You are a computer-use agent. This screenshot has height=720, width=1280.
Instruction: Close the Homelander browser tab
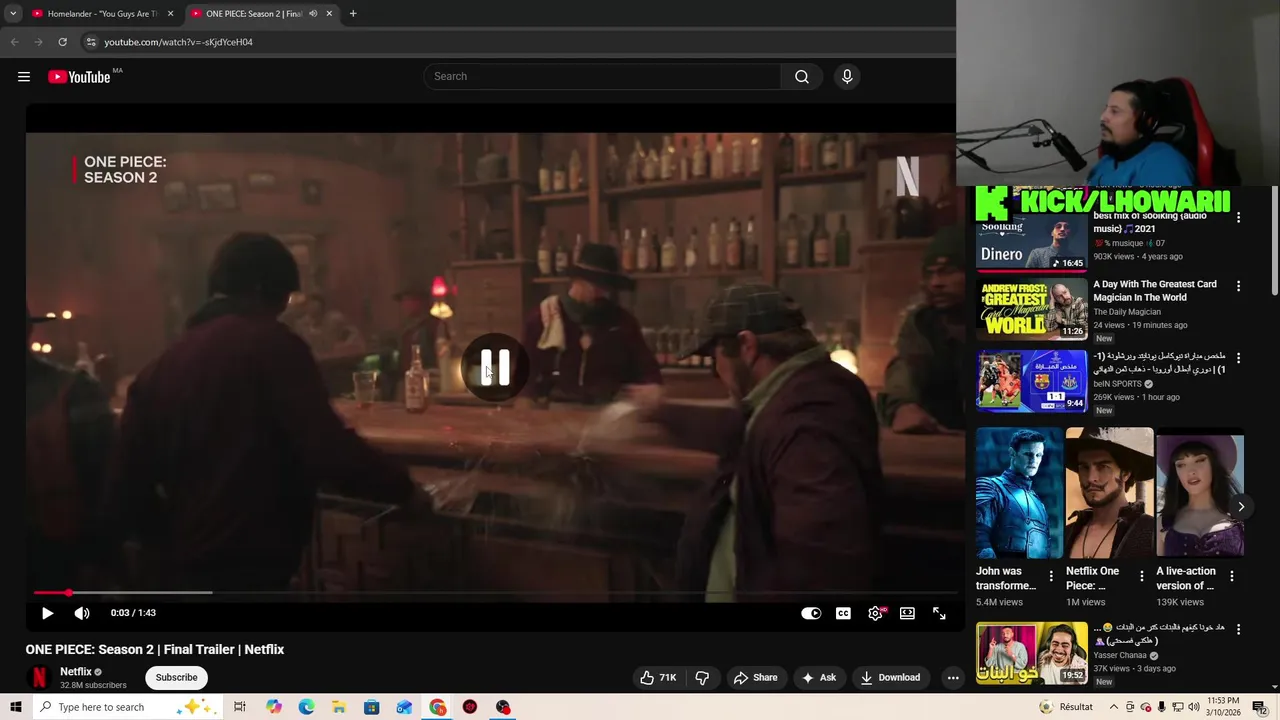click(170, 14)
